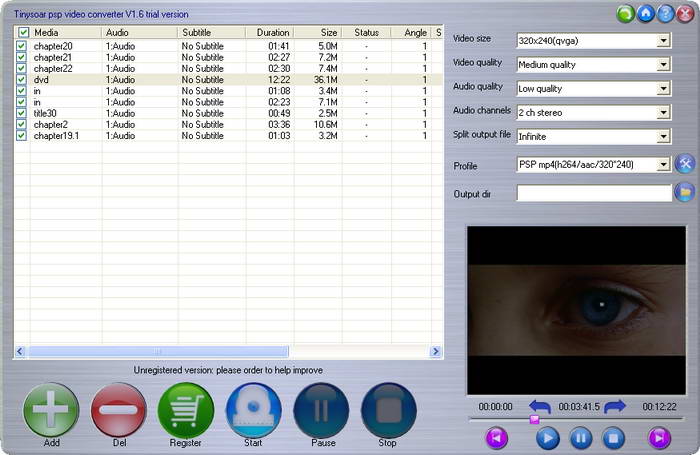
Task: Click the '1:Audio' cell for chapter22
Action: click(120, 68)
